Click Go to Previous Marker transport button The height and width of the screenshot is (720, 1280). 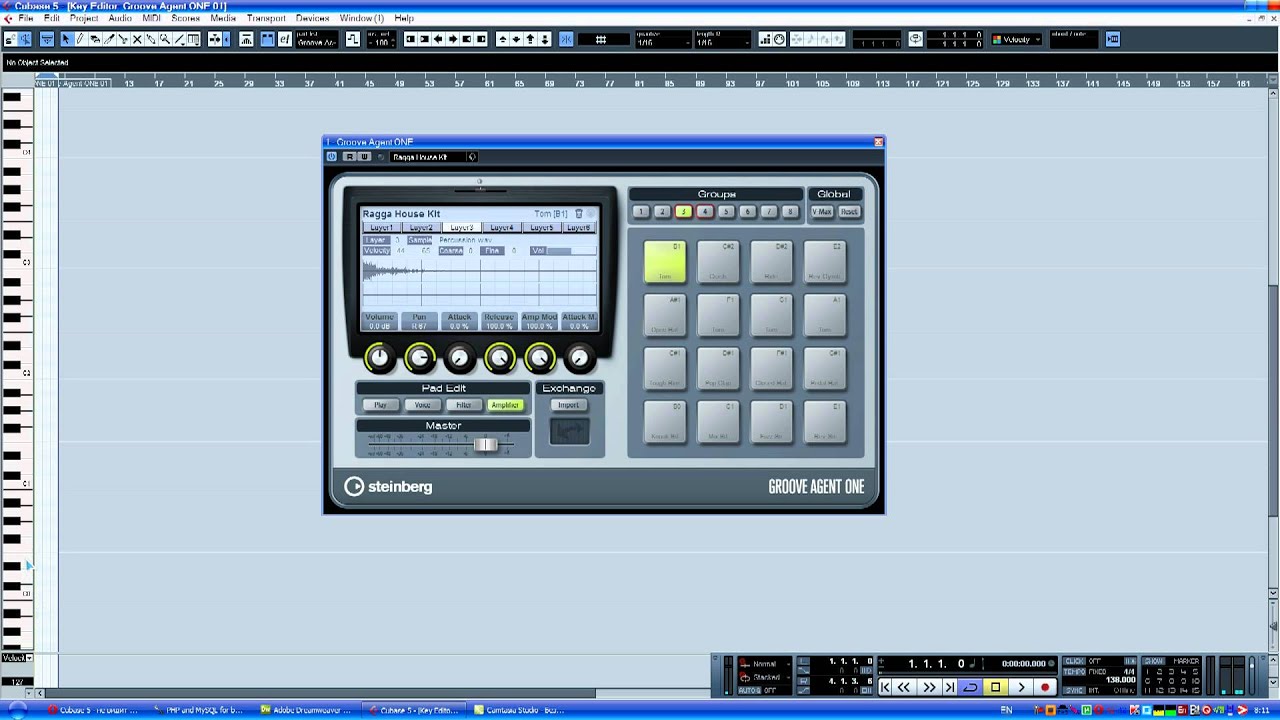[885, 687]
